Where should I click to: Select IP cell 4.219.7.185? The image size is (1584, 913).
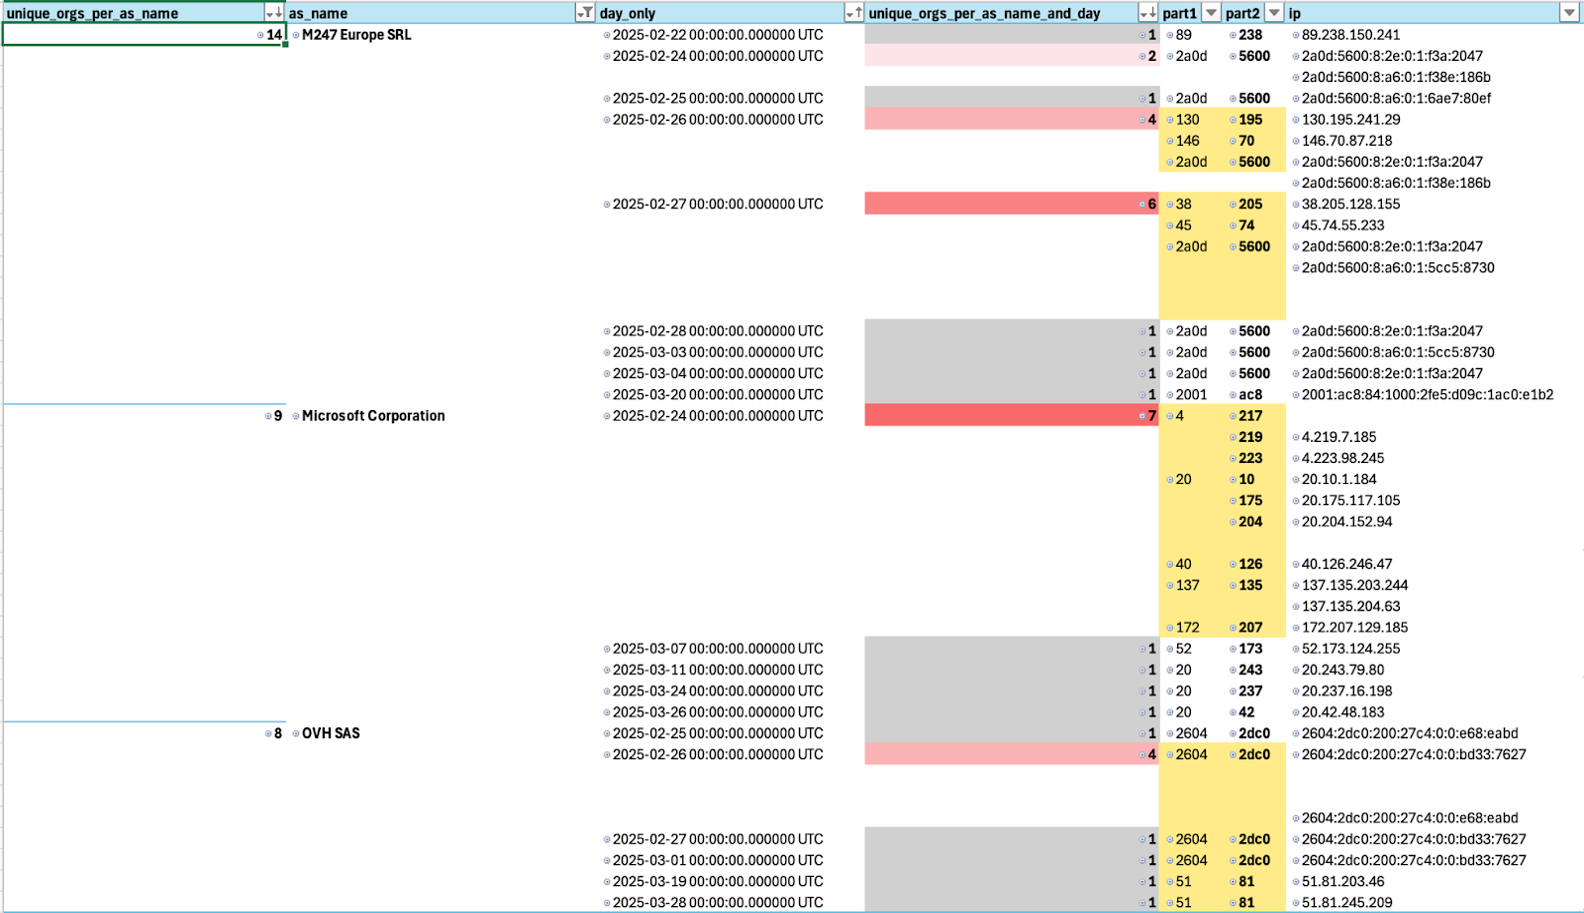click(x=1434, y=437)
